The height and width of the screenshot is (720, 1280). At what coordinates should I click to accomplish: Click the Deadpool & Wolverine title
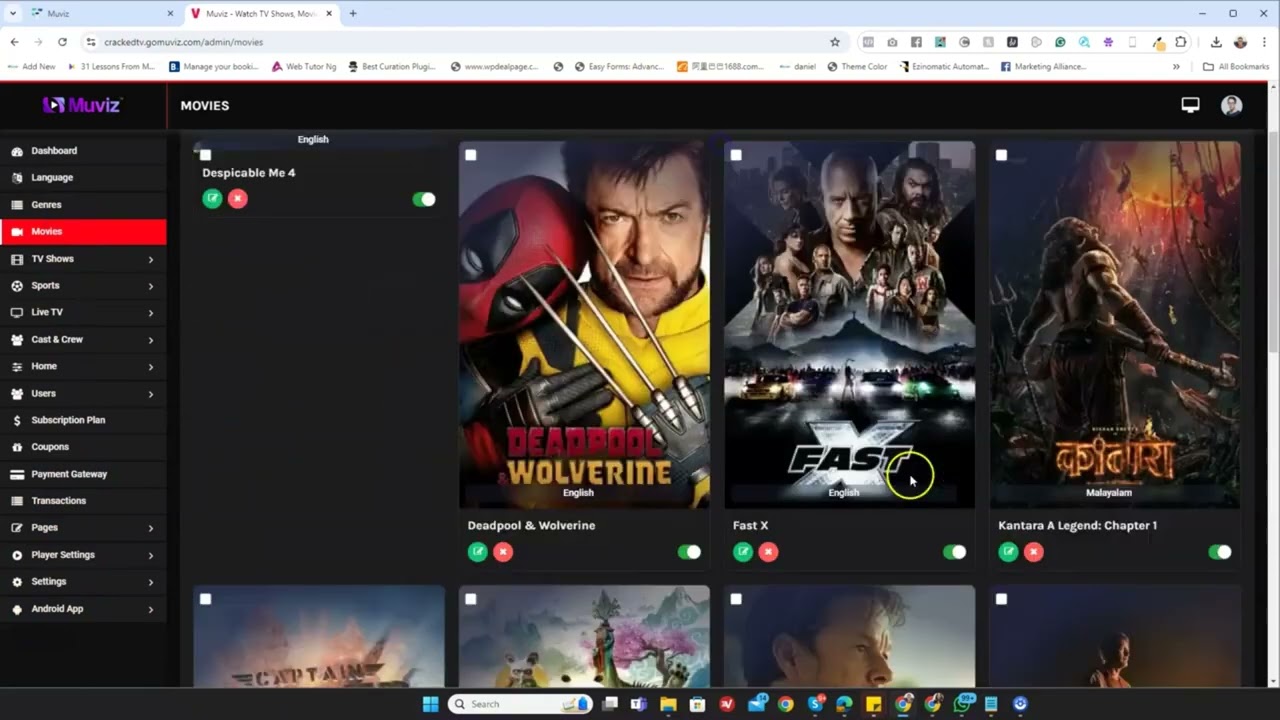[x=531, y=525]
